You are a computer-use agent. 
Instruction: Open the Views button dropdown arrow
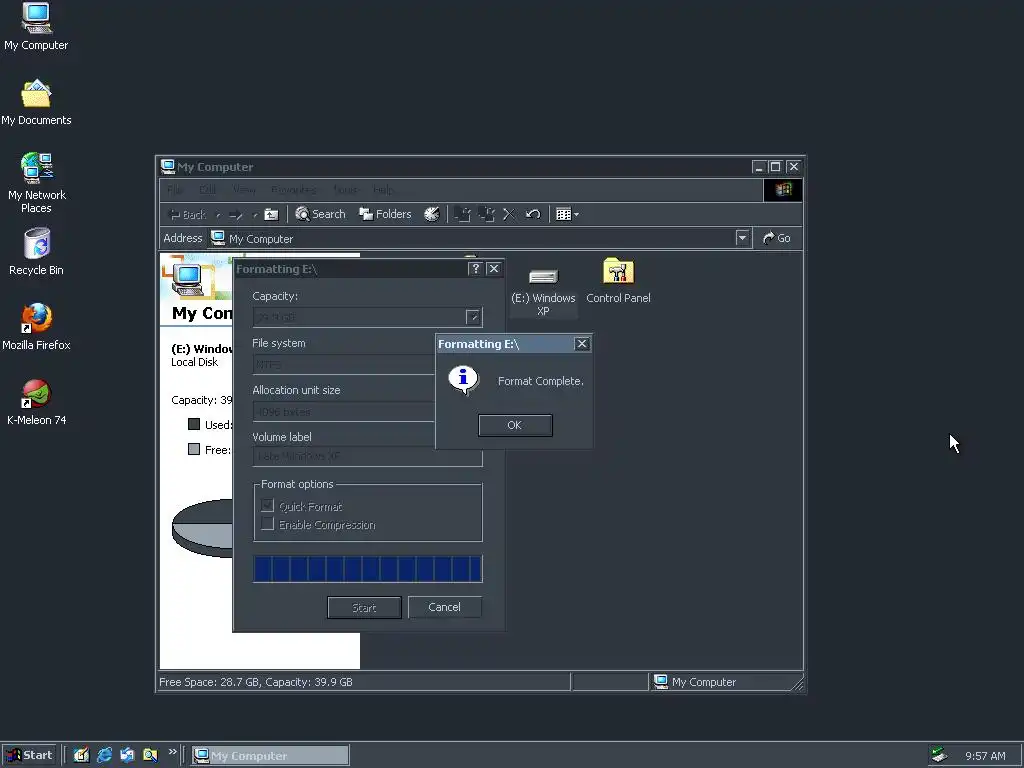pyautogui.click(x=576, y=214)
